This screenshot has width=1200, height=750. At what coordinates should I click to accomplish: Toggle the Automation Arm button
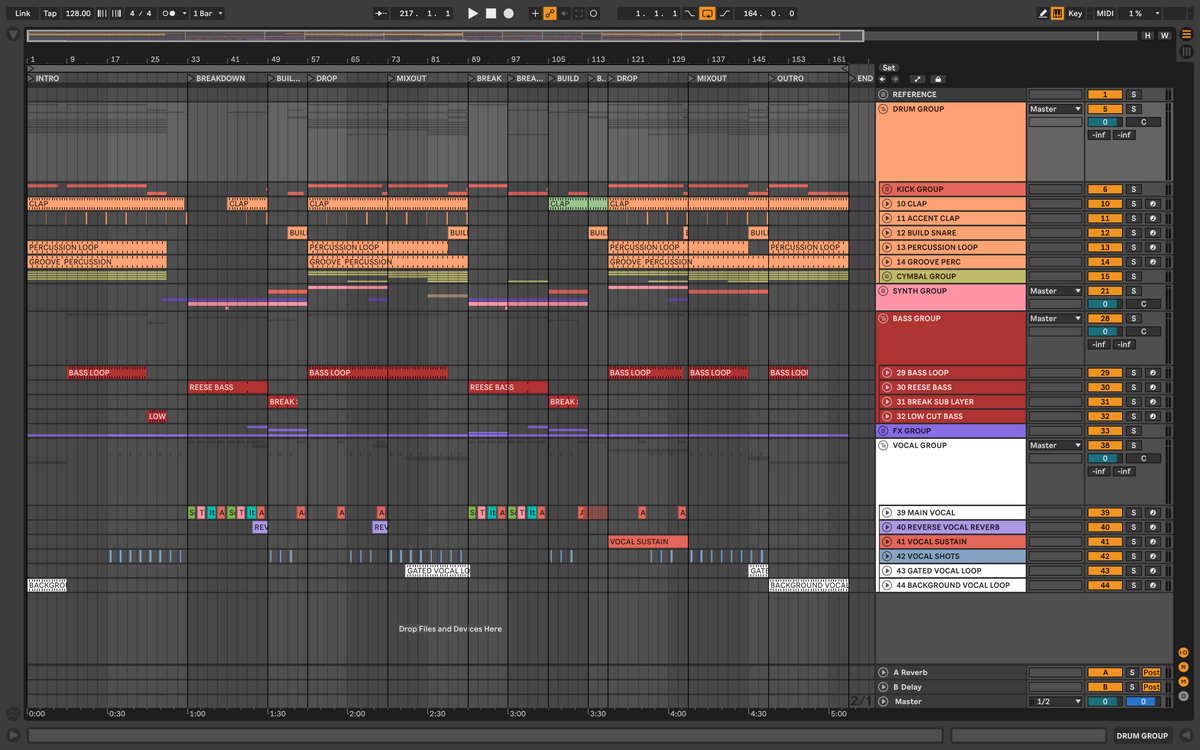click(549, 14)
